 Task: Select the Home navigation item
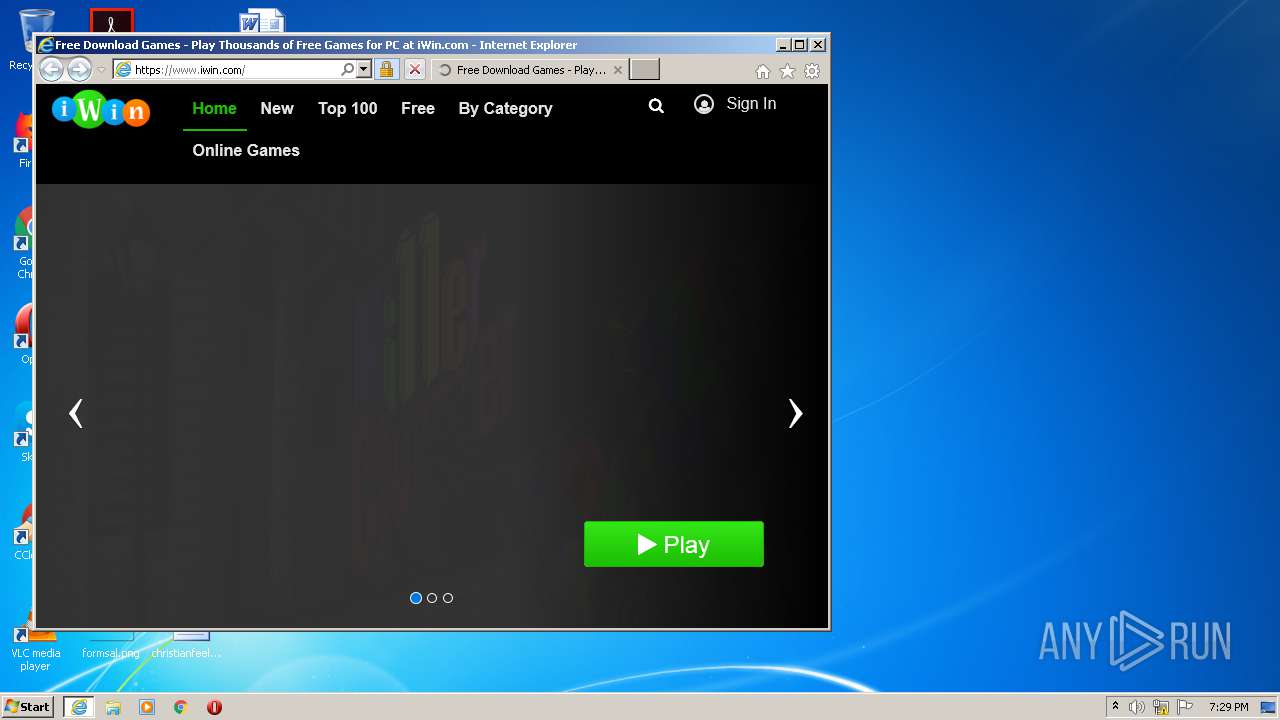pos(214,108)
